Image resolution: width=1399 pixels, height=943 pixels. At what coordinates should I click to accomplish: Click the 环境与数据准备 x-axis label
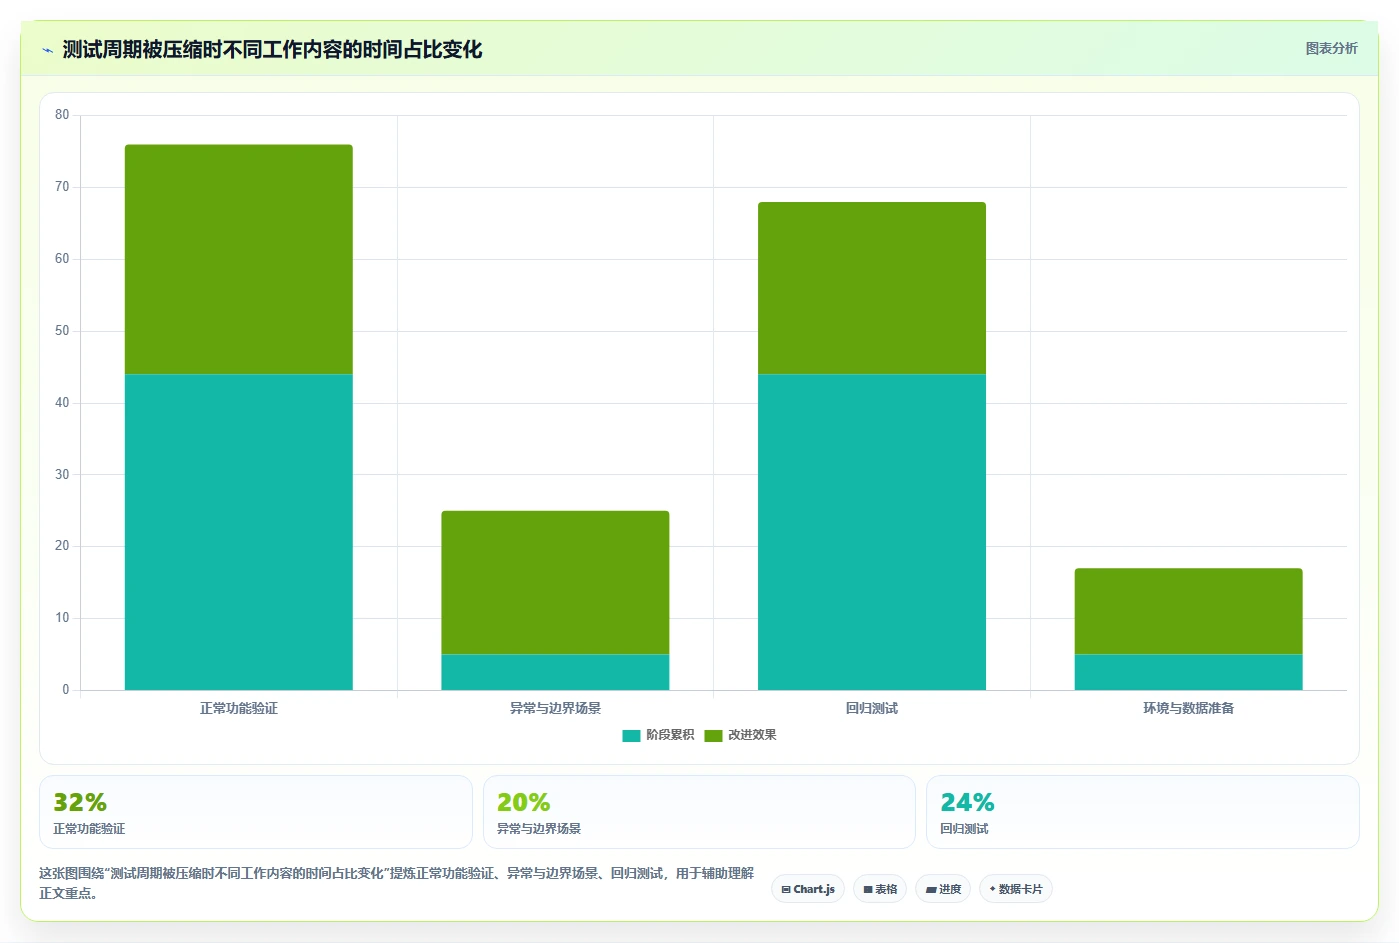point(1188,708)
